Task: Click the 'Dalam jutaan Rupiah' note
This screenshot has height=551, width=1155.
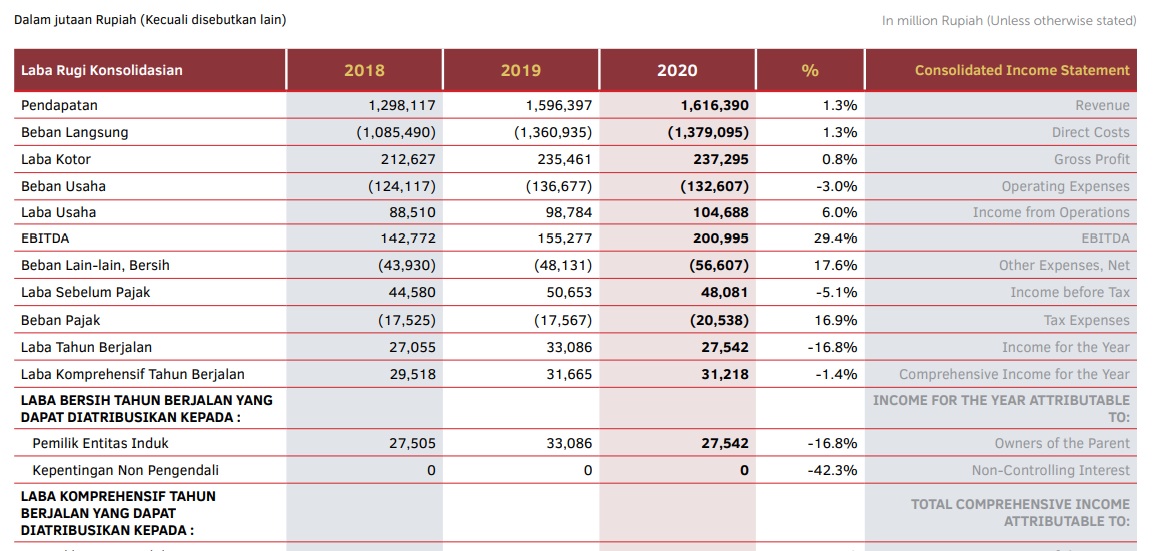Action: pos(150,20)
